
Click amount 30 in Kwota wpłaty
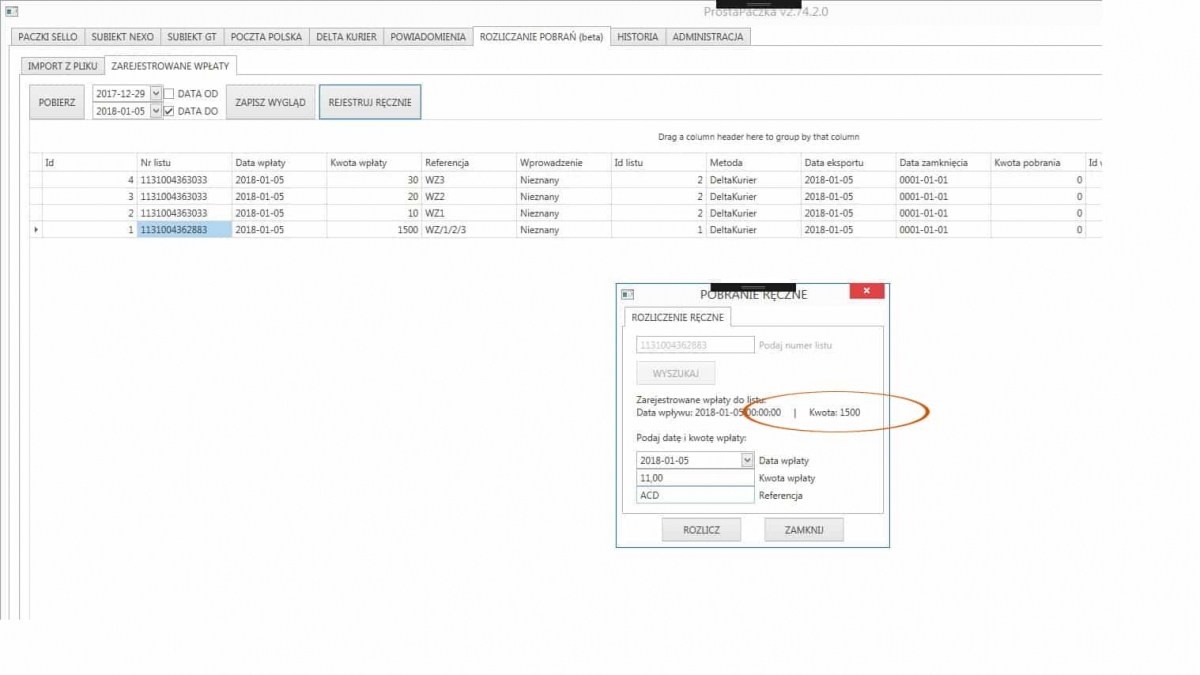(x=373, y=180)
